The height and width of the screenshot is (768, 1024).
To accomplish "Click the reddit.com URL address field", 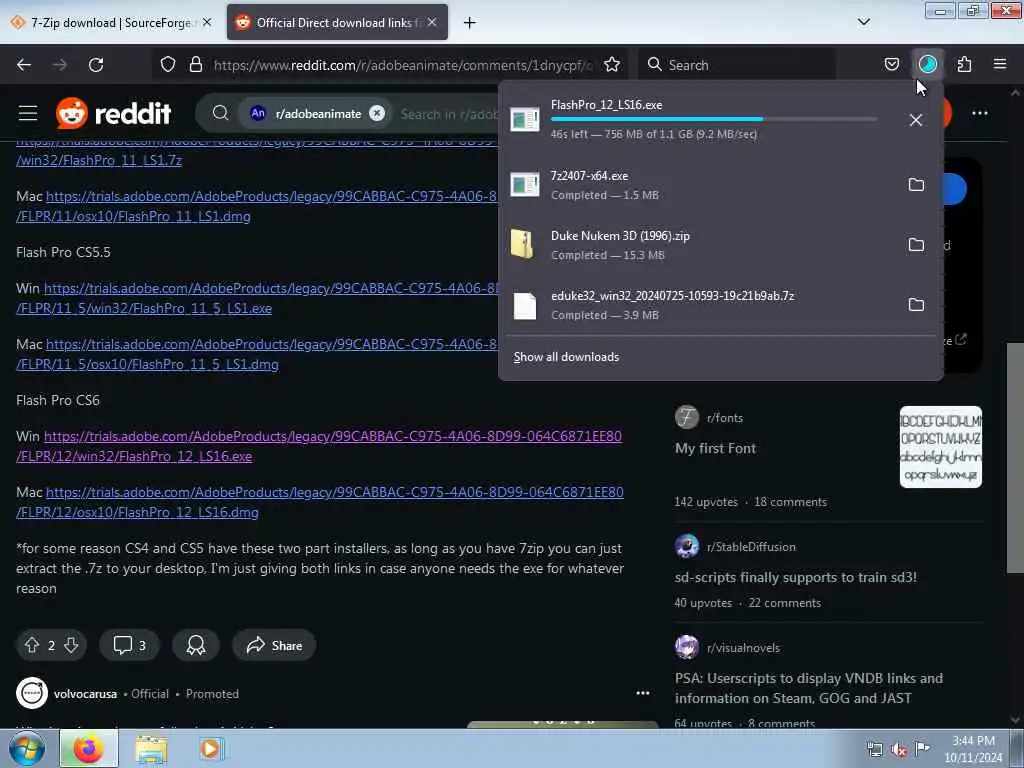I will 402,65.
